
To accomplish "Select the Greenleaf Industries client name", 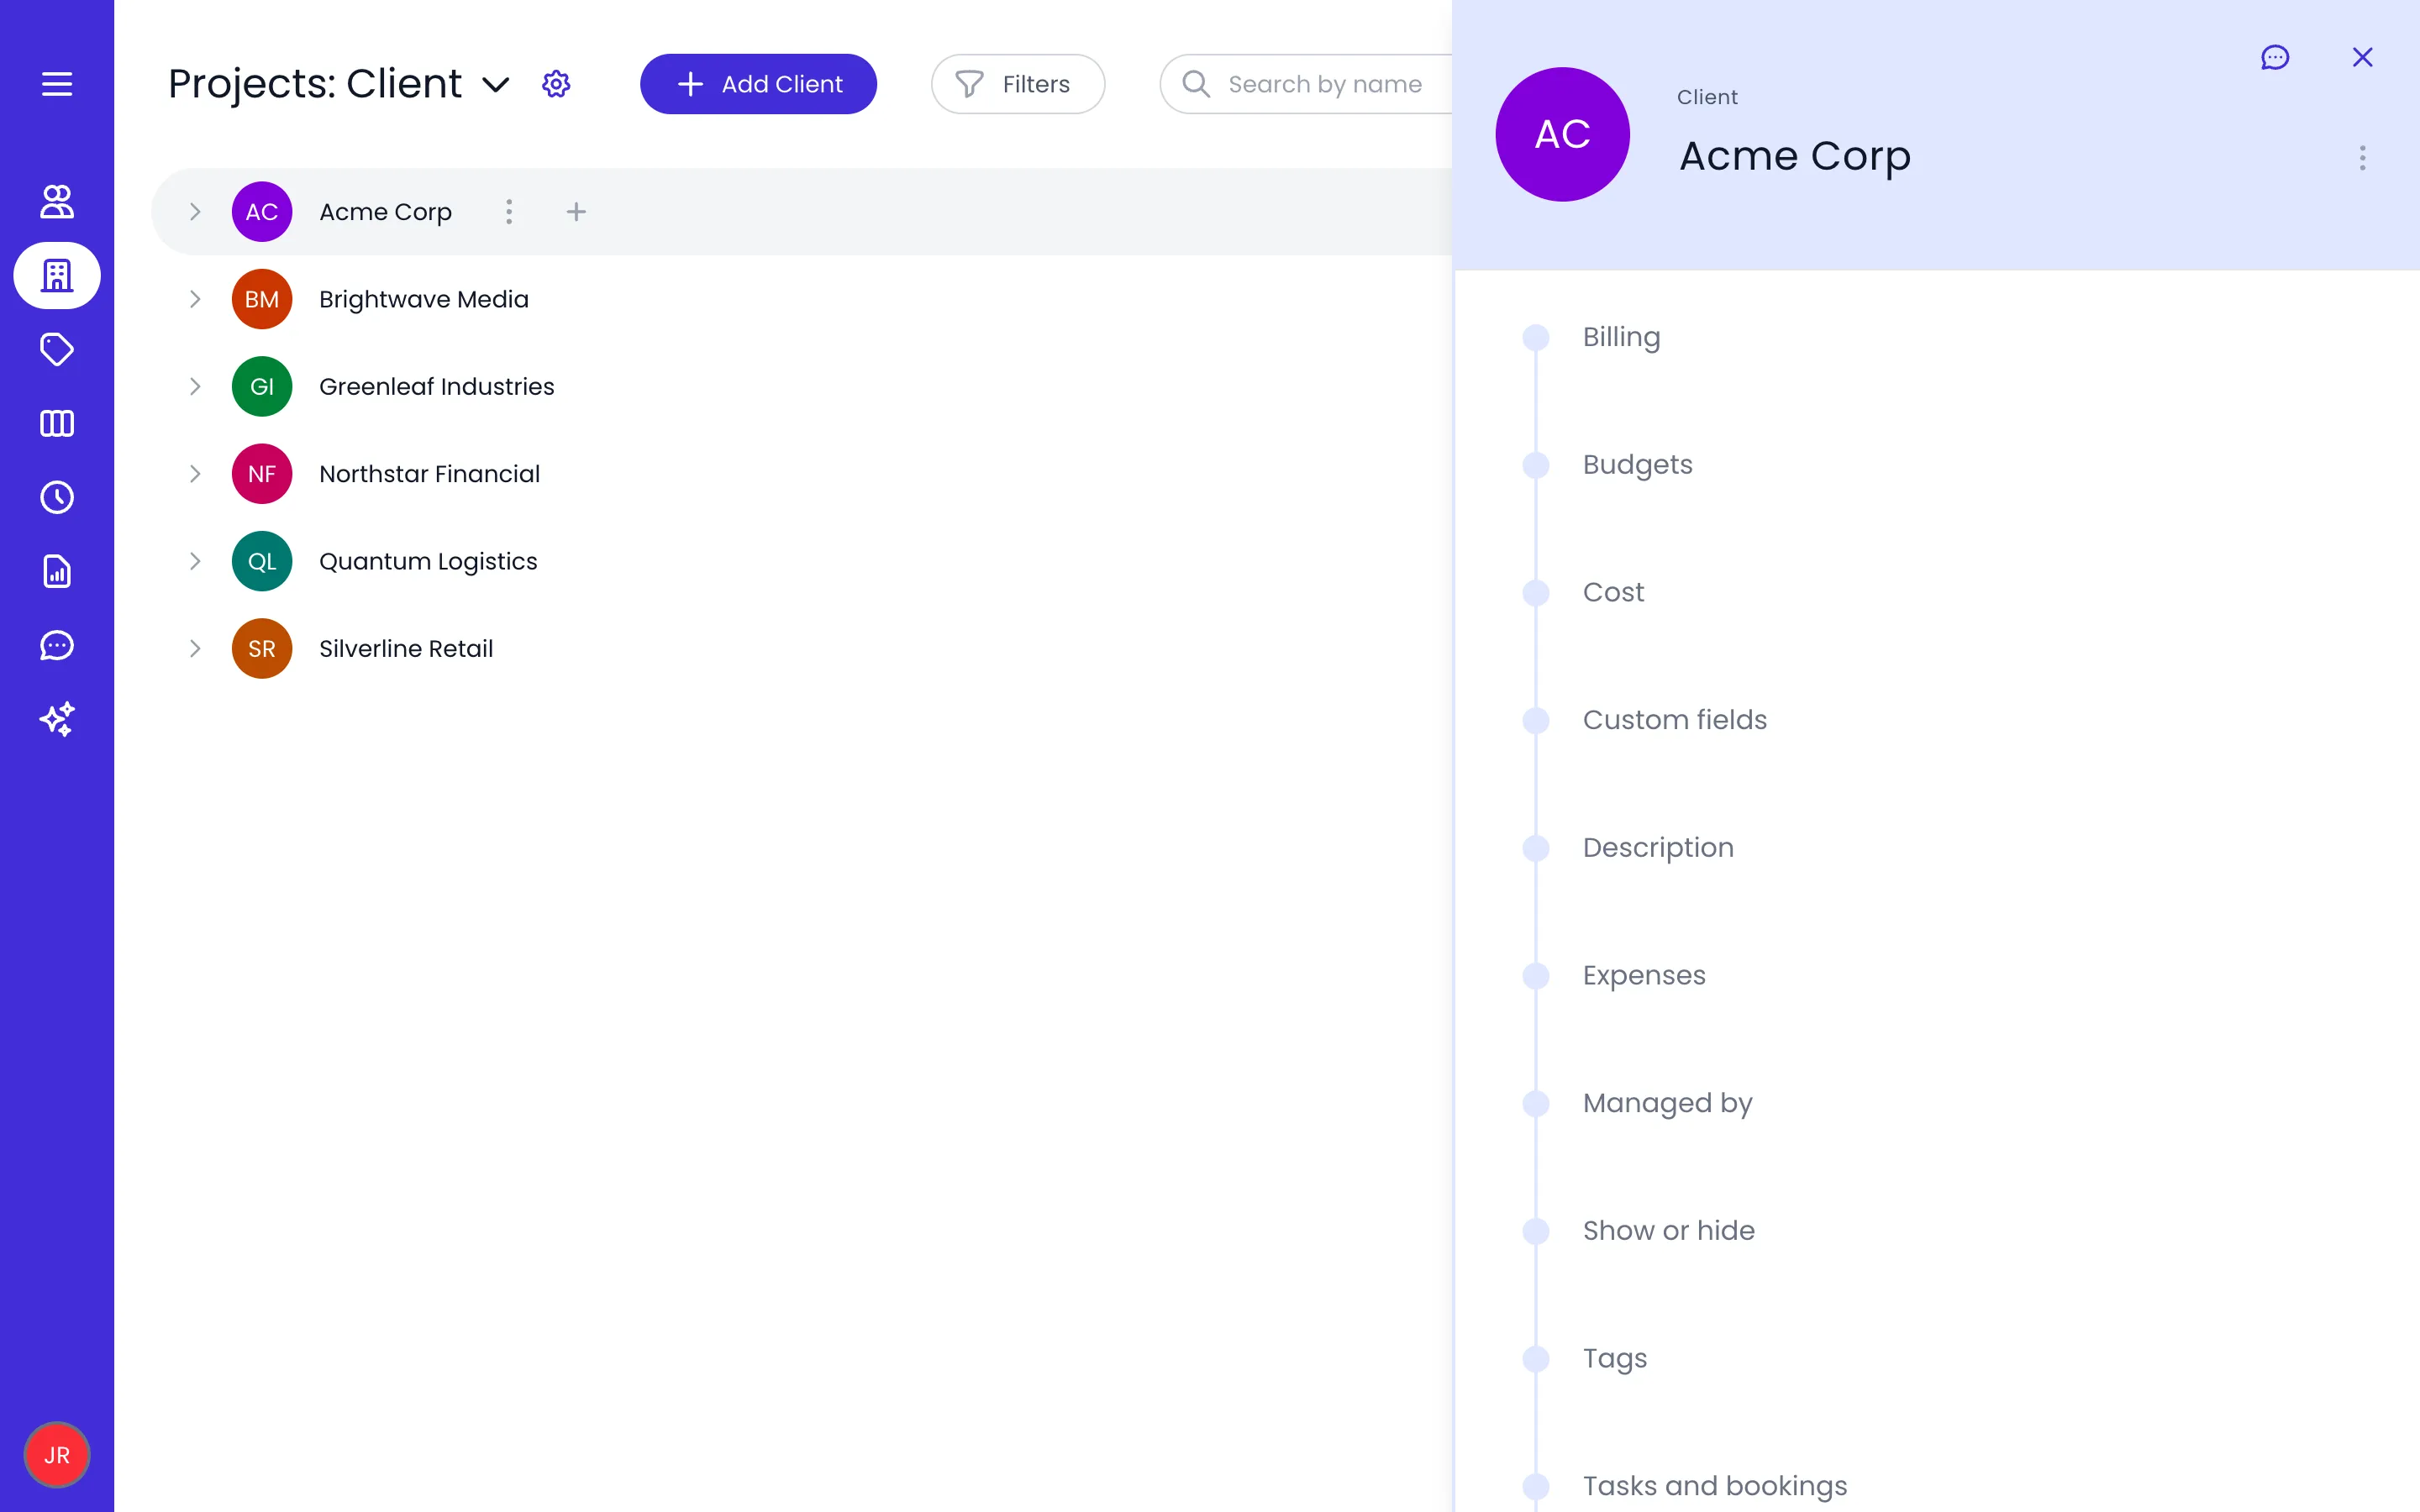I will pyautogui.click(x=436, y=386).
